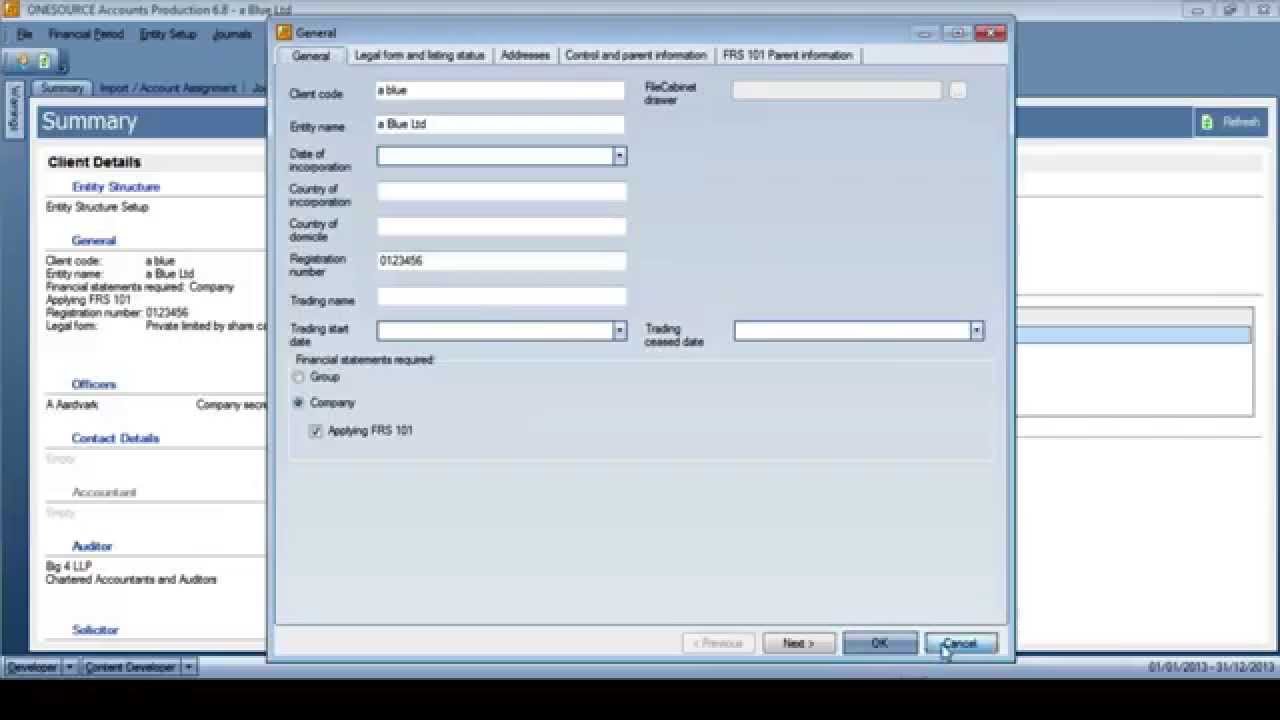The width and height of the screenshot is (1280, 720).
Task: Select the Group radio button
Action: pos(298,377)
